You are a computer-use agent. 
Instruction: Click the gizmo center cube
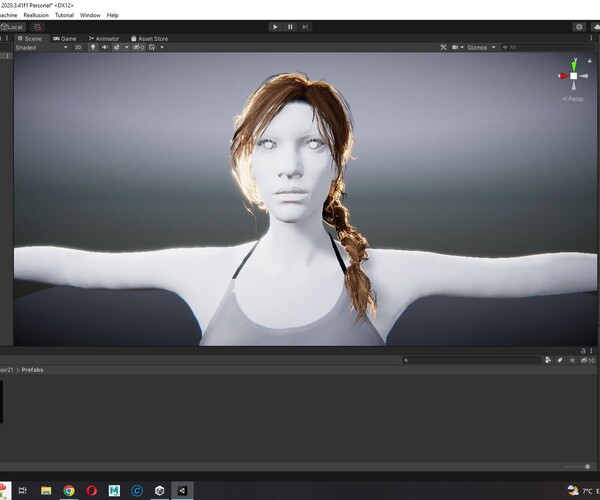tap(574, 76)
